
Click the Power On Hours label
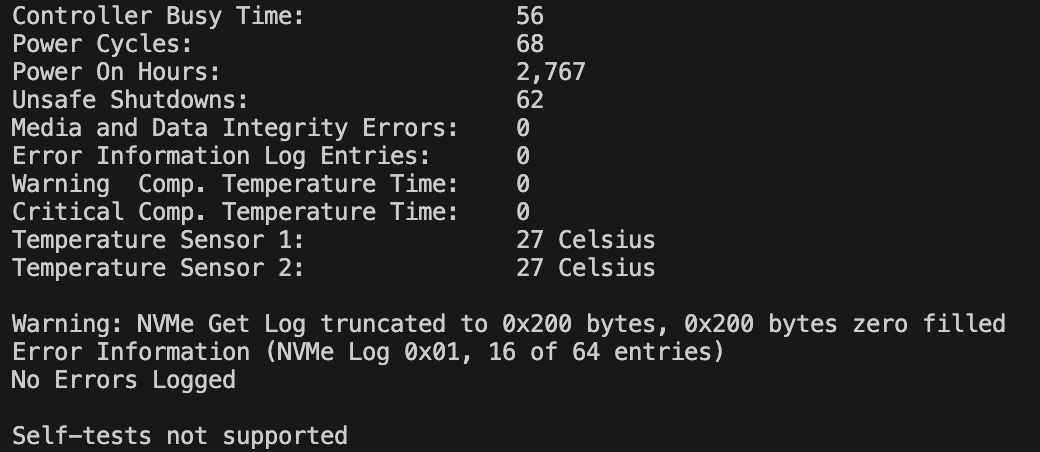point(116,72)
